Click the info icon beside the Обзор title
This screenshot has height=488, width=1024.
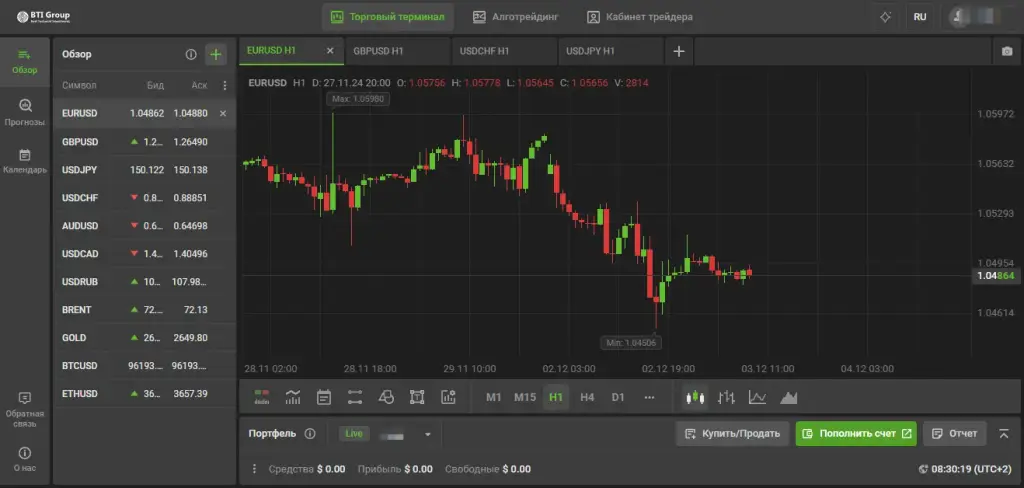[x=191, y=54]
